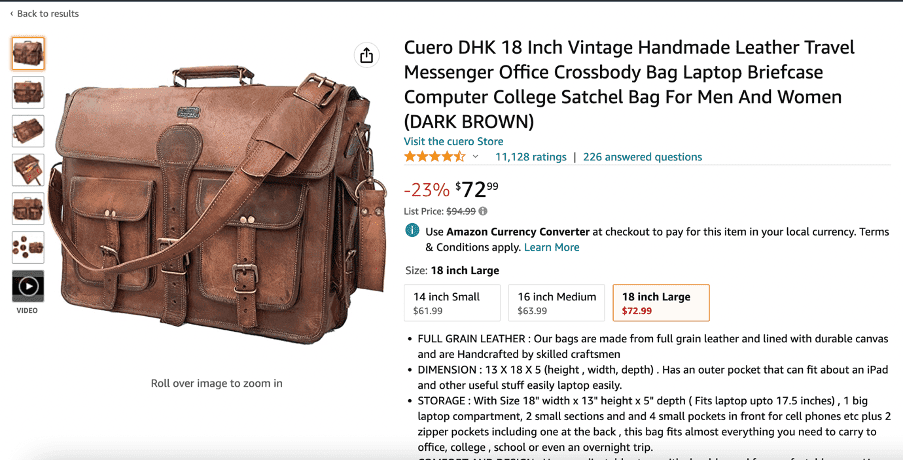Click the share icon above product image

367,55
